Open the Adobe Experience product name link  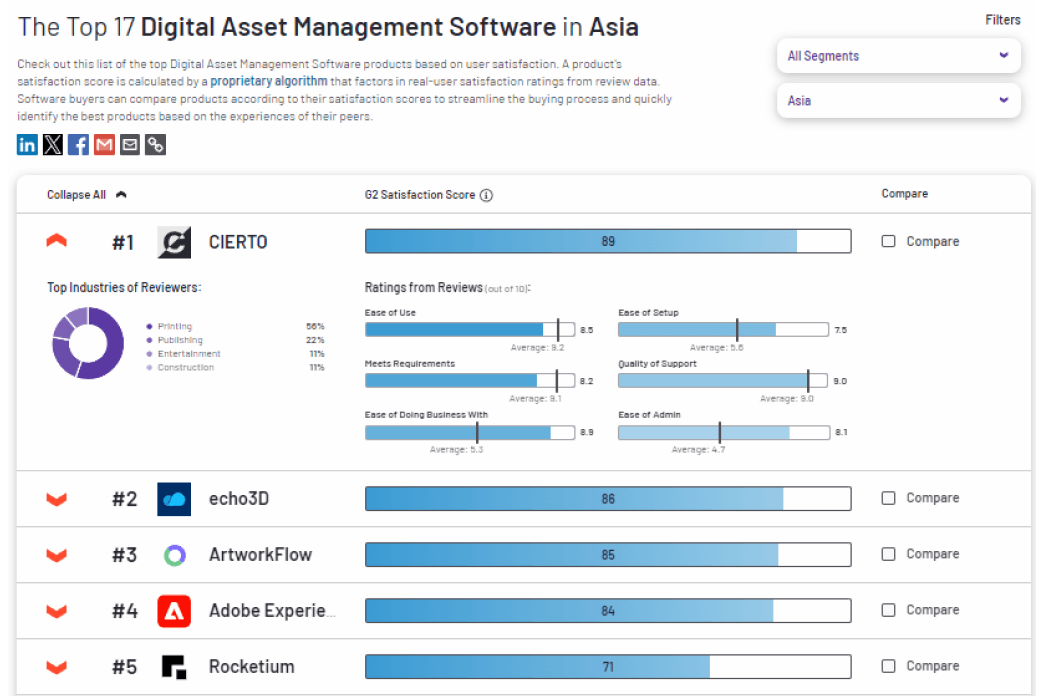[272, 611]
